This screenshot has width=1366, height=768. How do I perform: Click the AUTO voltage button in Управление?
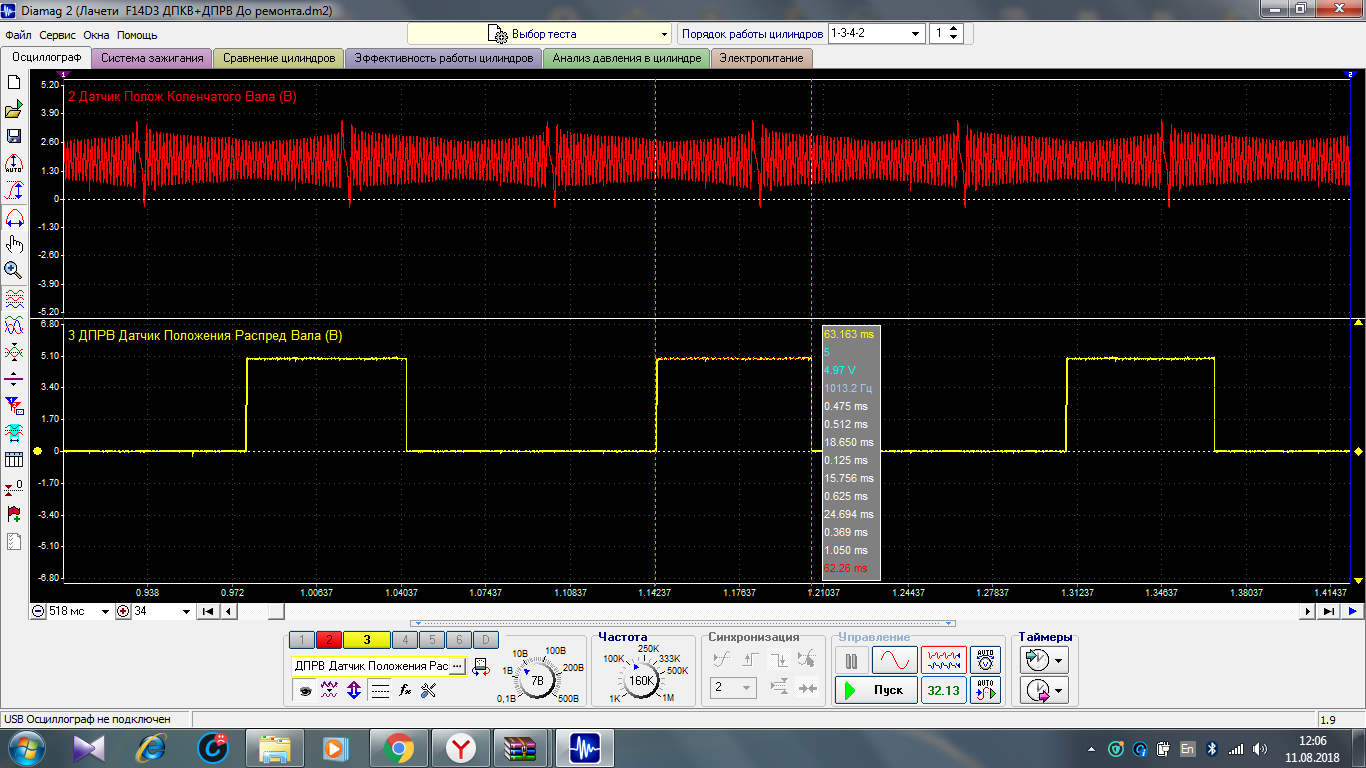point(986,661)
